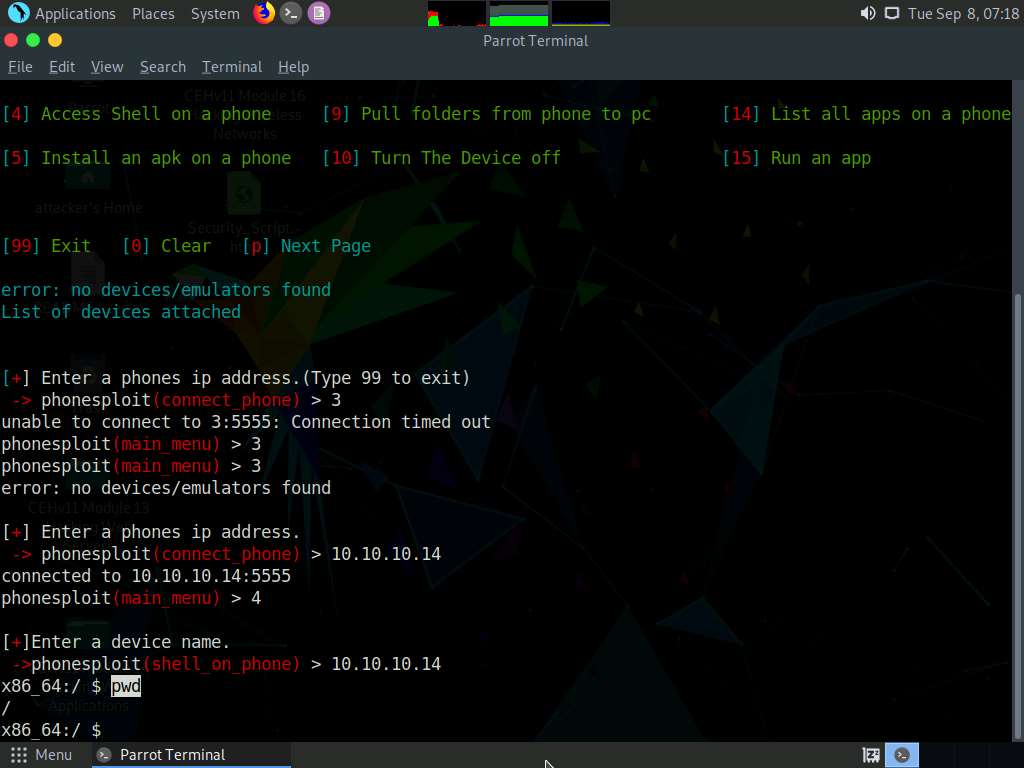1024x768 pixels.
Task: Open the Menu launcher in bottom-left corner
Action: point(43,755)
